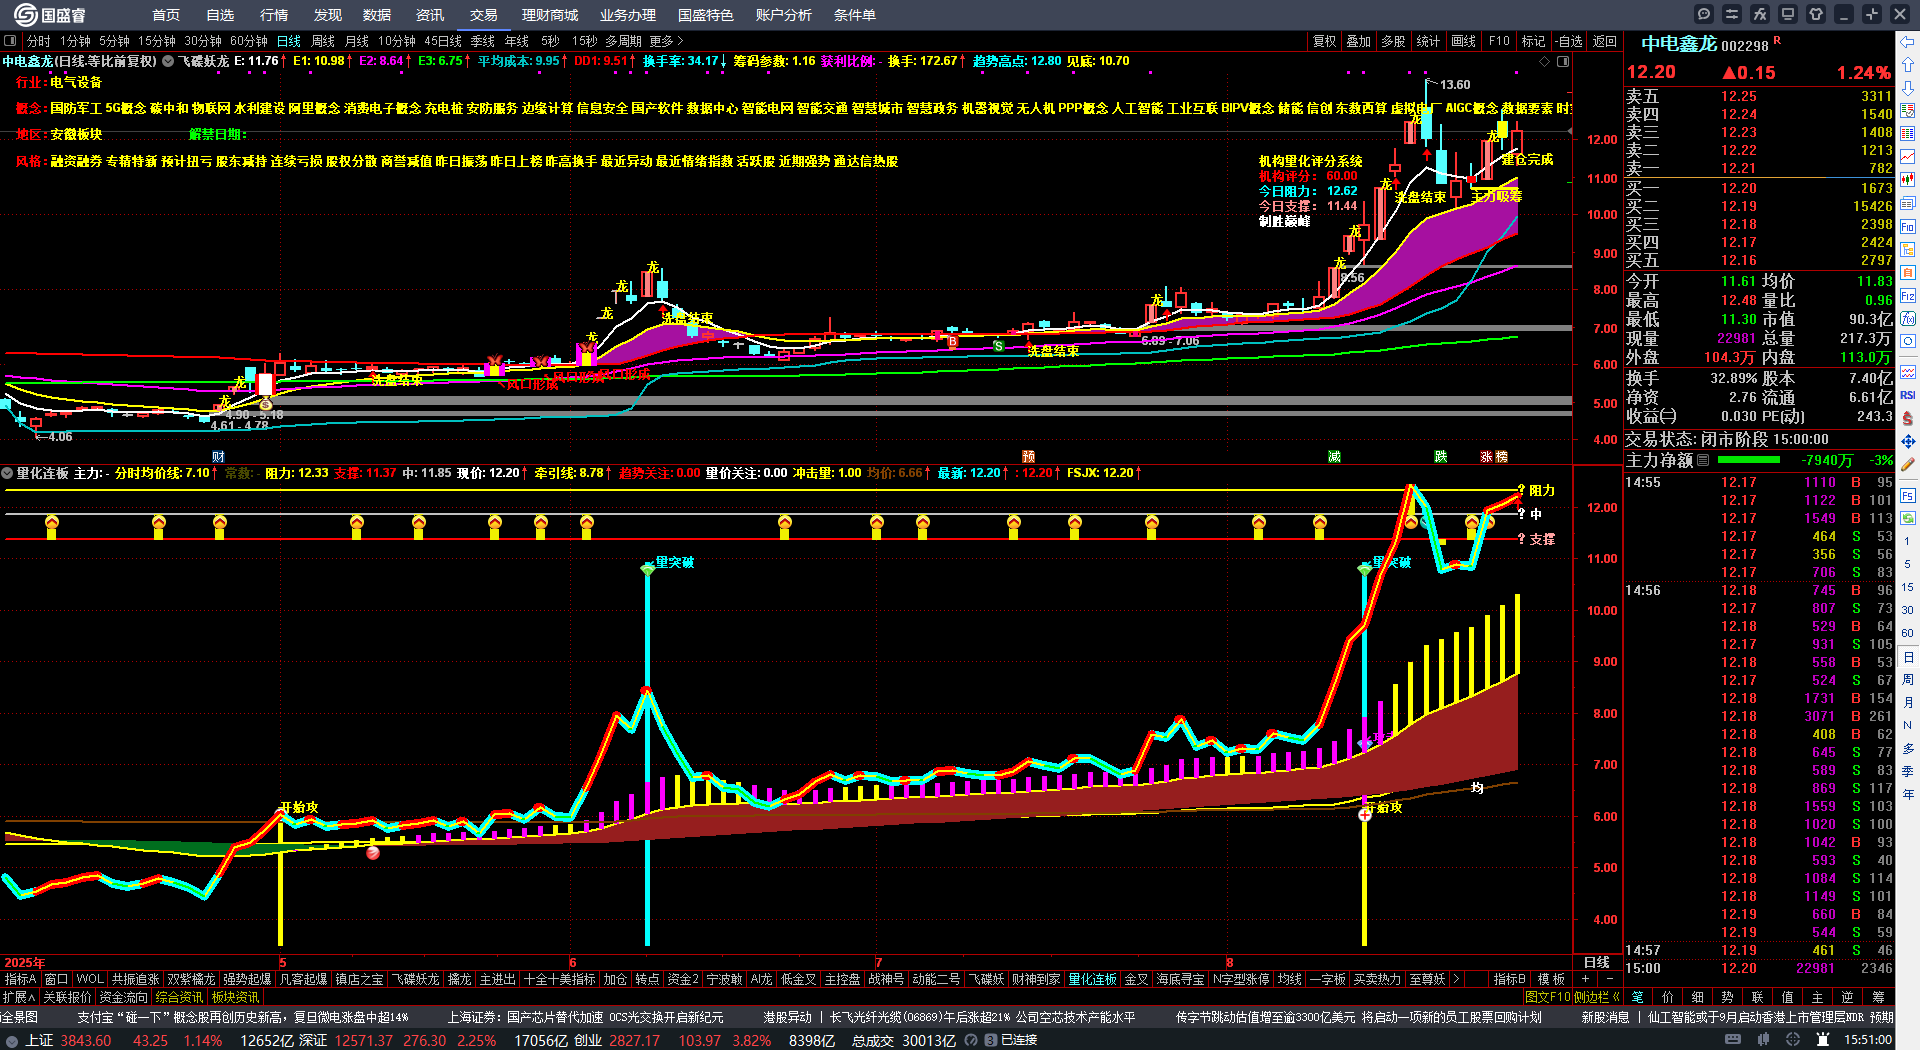Viewport: 1920px width, 1050px height.
Task: Toggle the 叠加 overlay option
Action: [x=1358, y=41]
